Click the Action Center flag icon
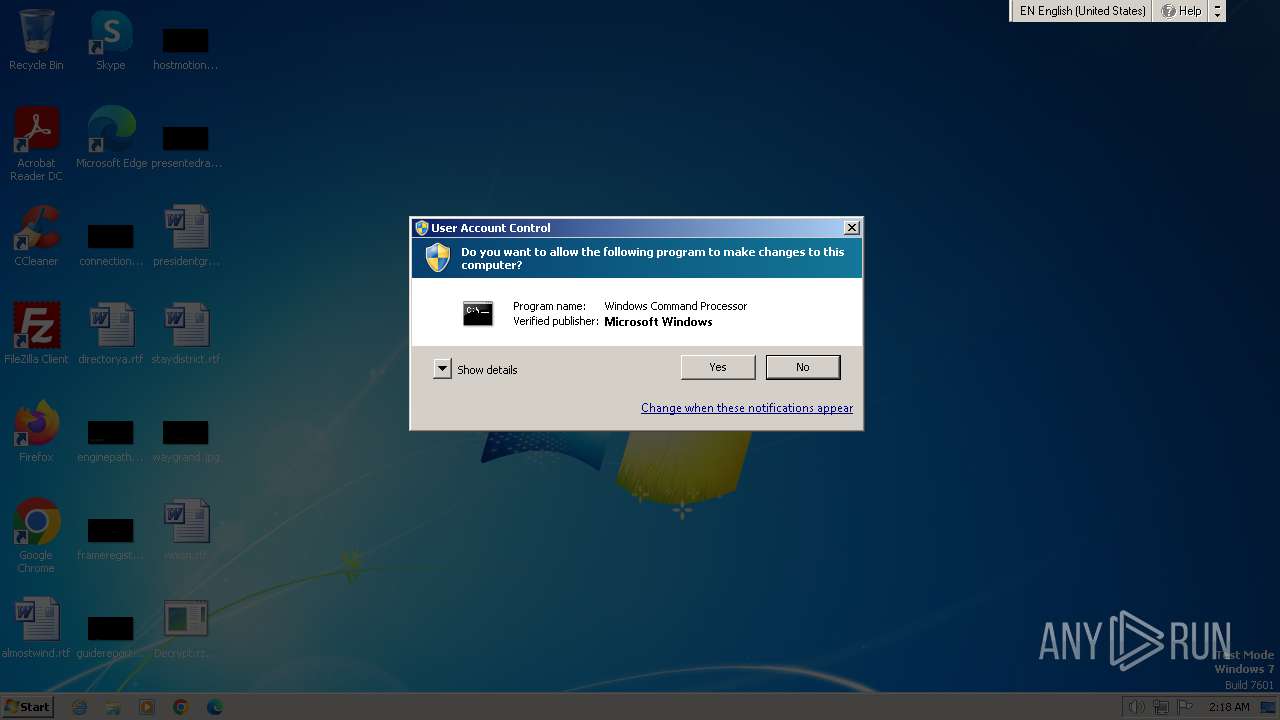Viewport: 1280px width, 720px height. pos(1185,707)
